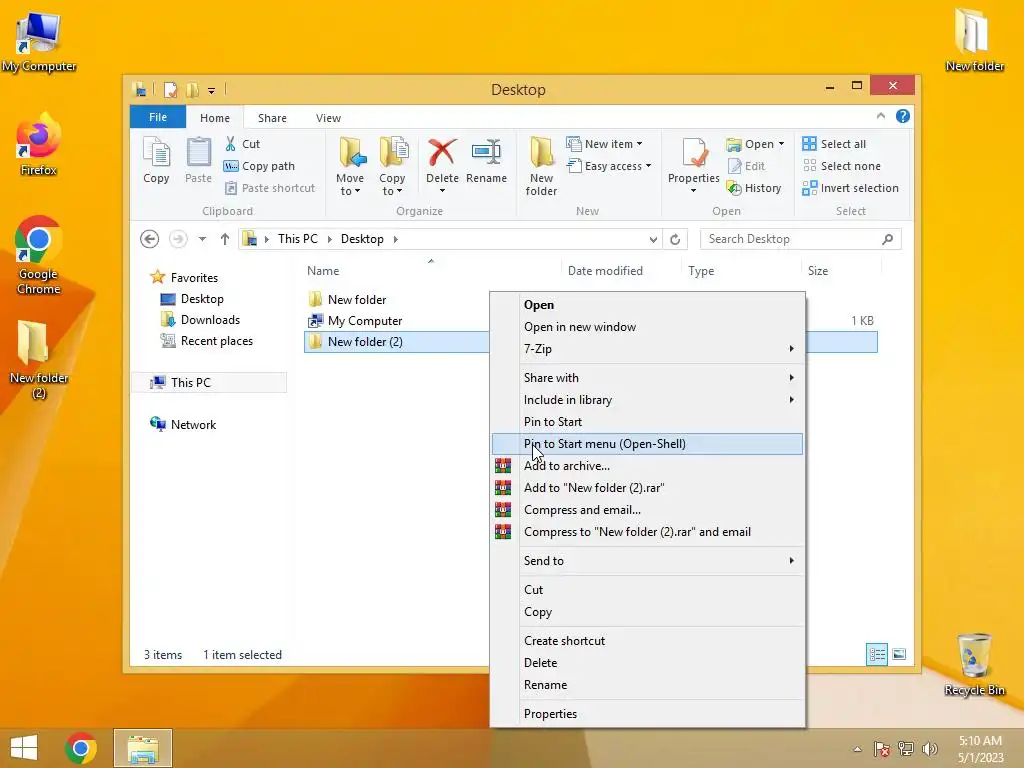Click the New folder ribbon icon
Viewport: 1024px width, 768px height.
click(541, 153)
